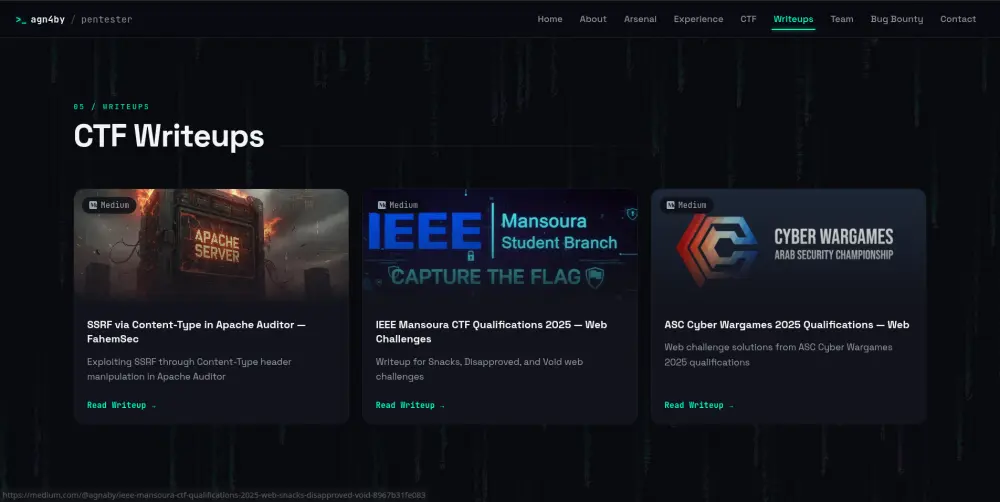Image resolution: width=1000 pixels, height=502 pixels.
Task: Select the CTF nav item
Action: (x=748, y=19)
